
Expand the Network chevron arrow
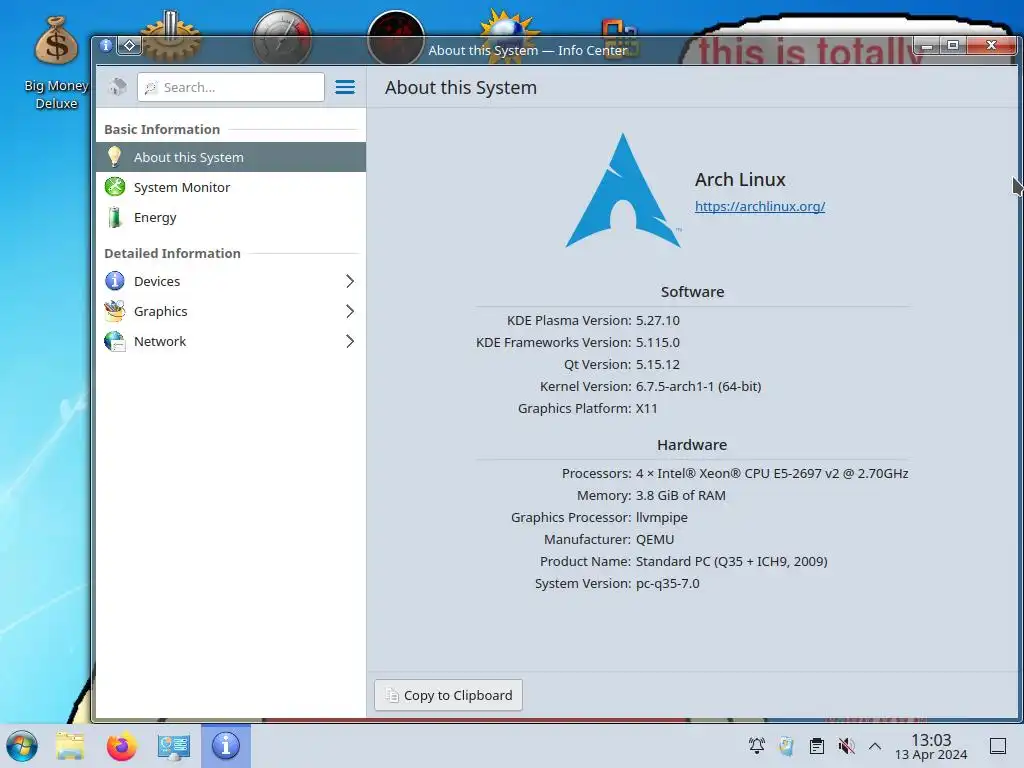click(350, 342)
